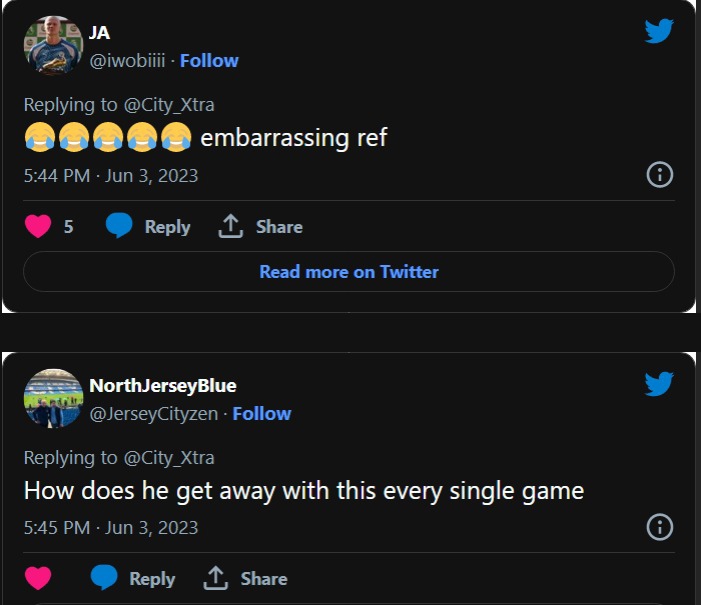This screenshot has height=605, width=701.
Task: Follow the @JerseyCityzen account
Action: tap(262, 413)
